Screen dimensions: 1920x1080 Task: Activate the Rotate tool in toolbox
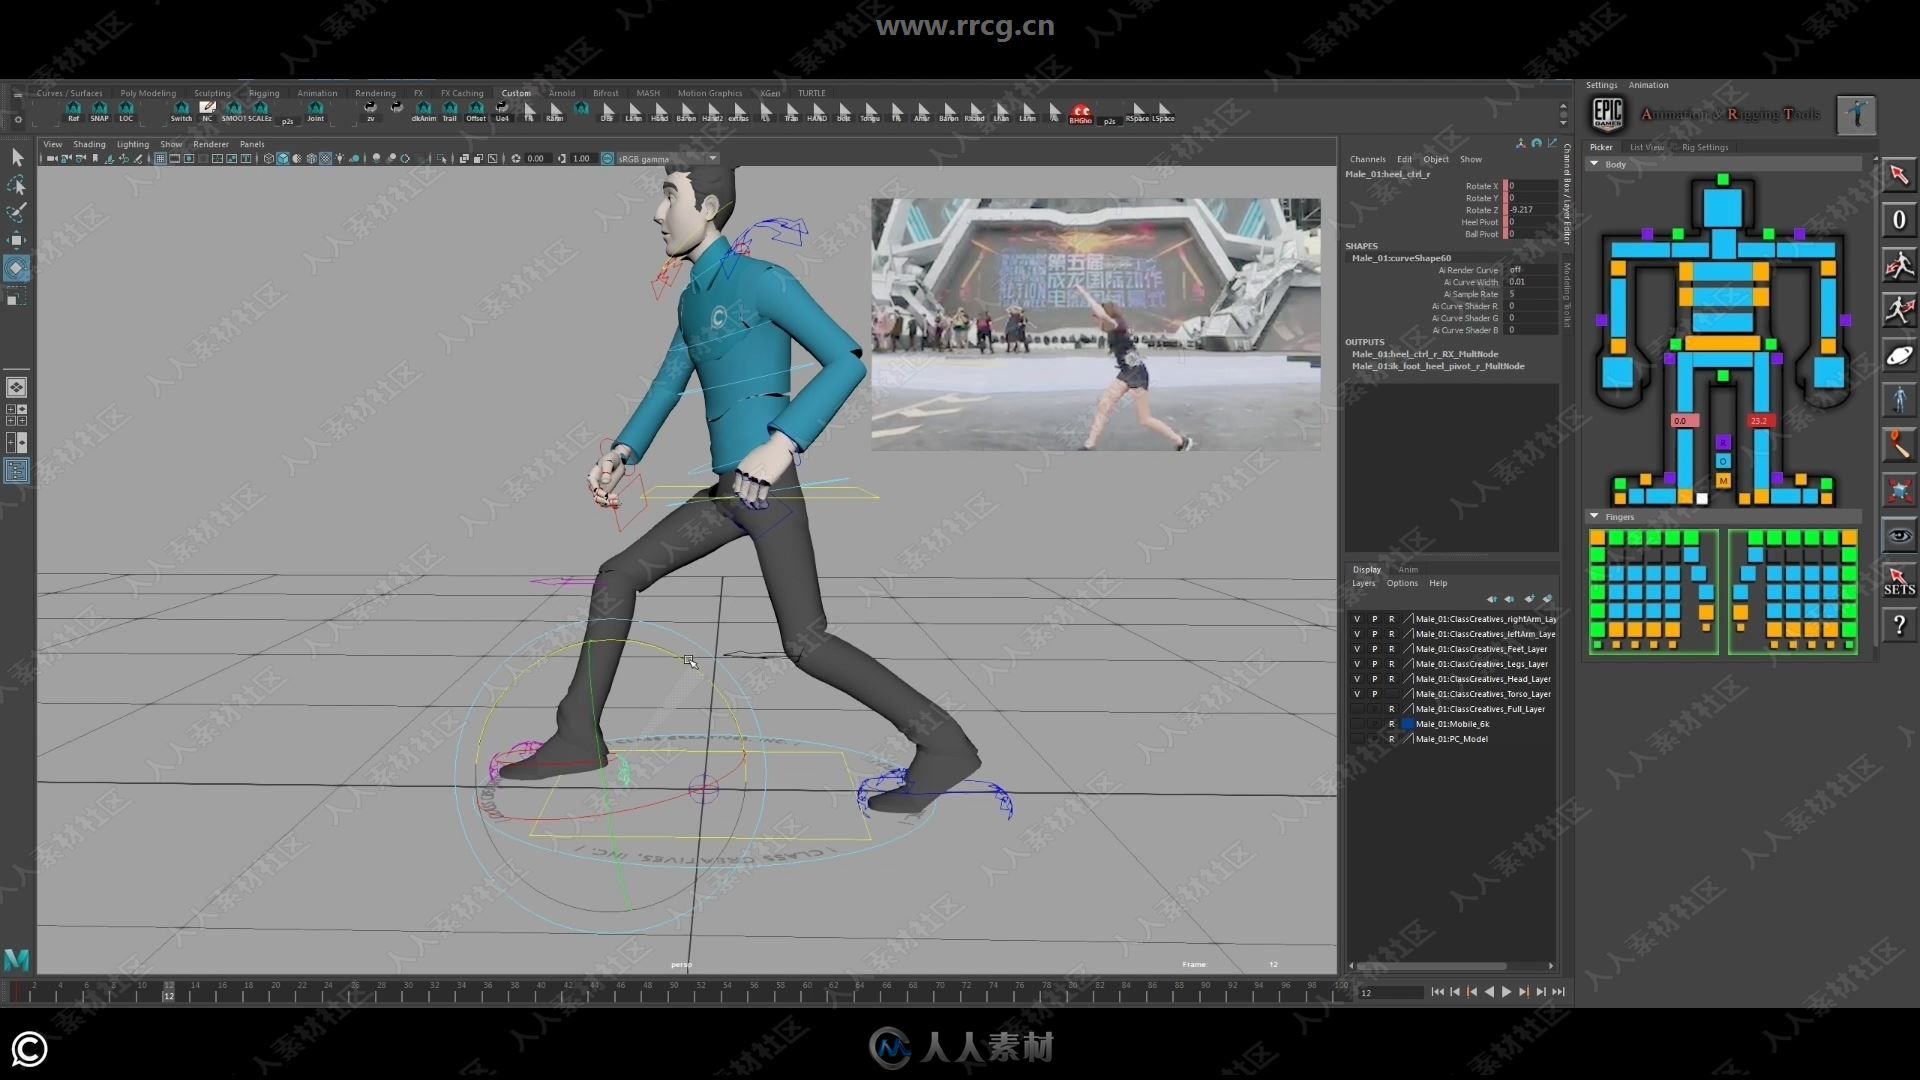tap(17, 268)
